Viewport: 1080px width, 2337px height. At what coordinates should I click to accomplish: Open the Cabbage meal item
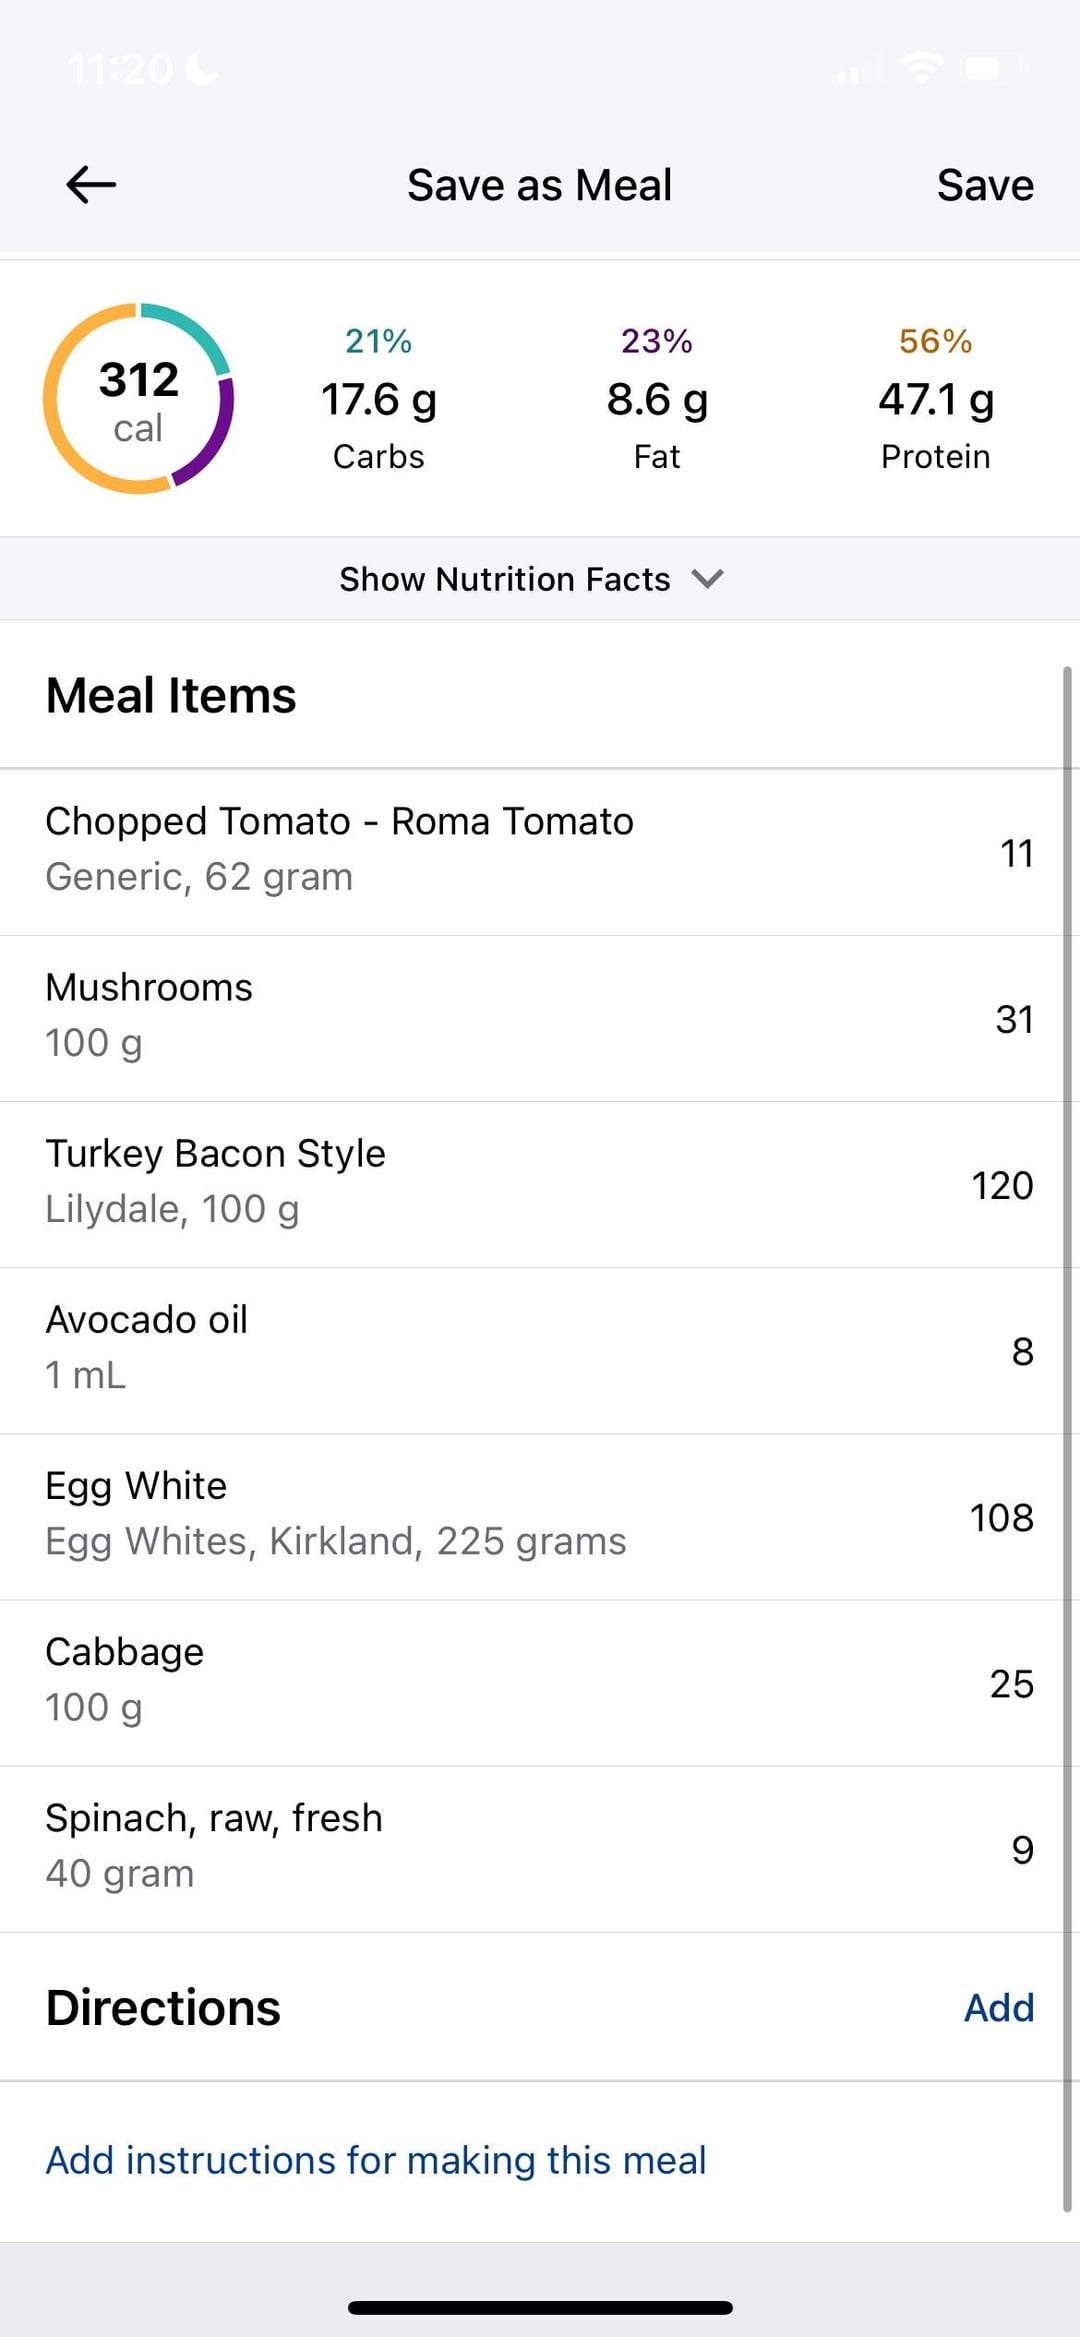pos(530,1680)
